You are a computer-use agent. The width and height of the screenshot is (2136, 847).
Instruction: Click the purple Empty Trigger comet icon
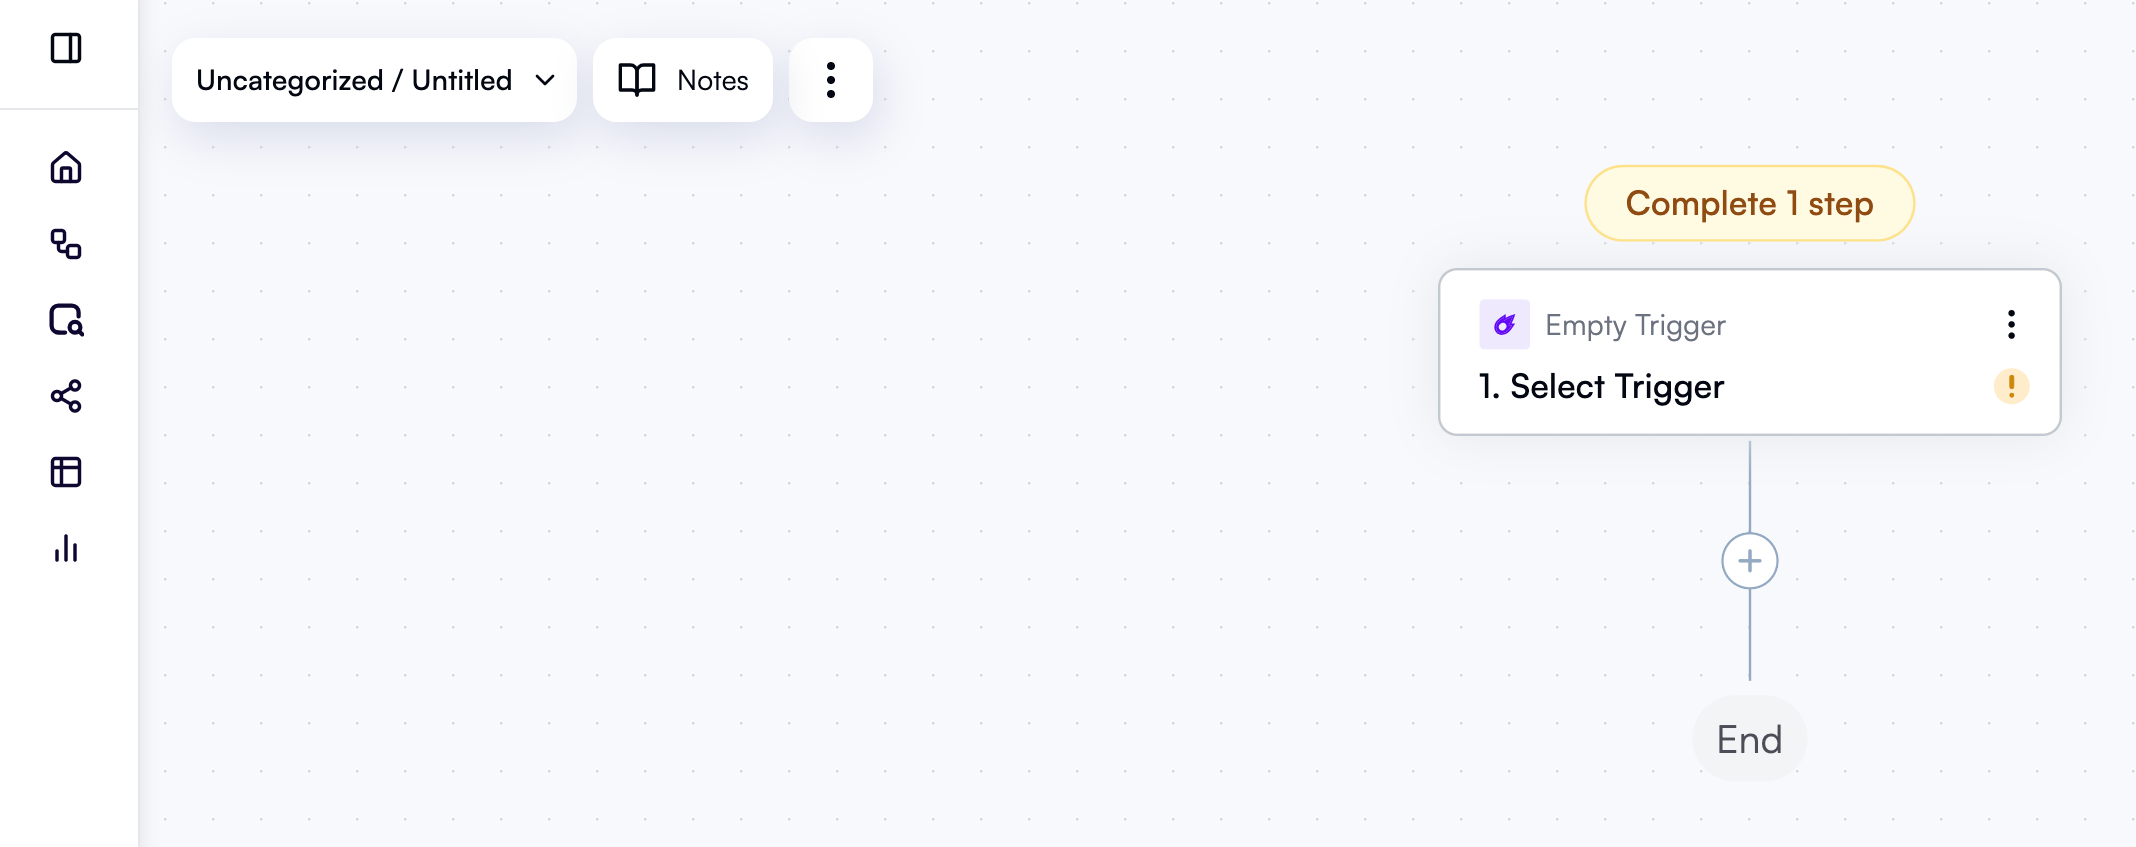pos(1503,324)
